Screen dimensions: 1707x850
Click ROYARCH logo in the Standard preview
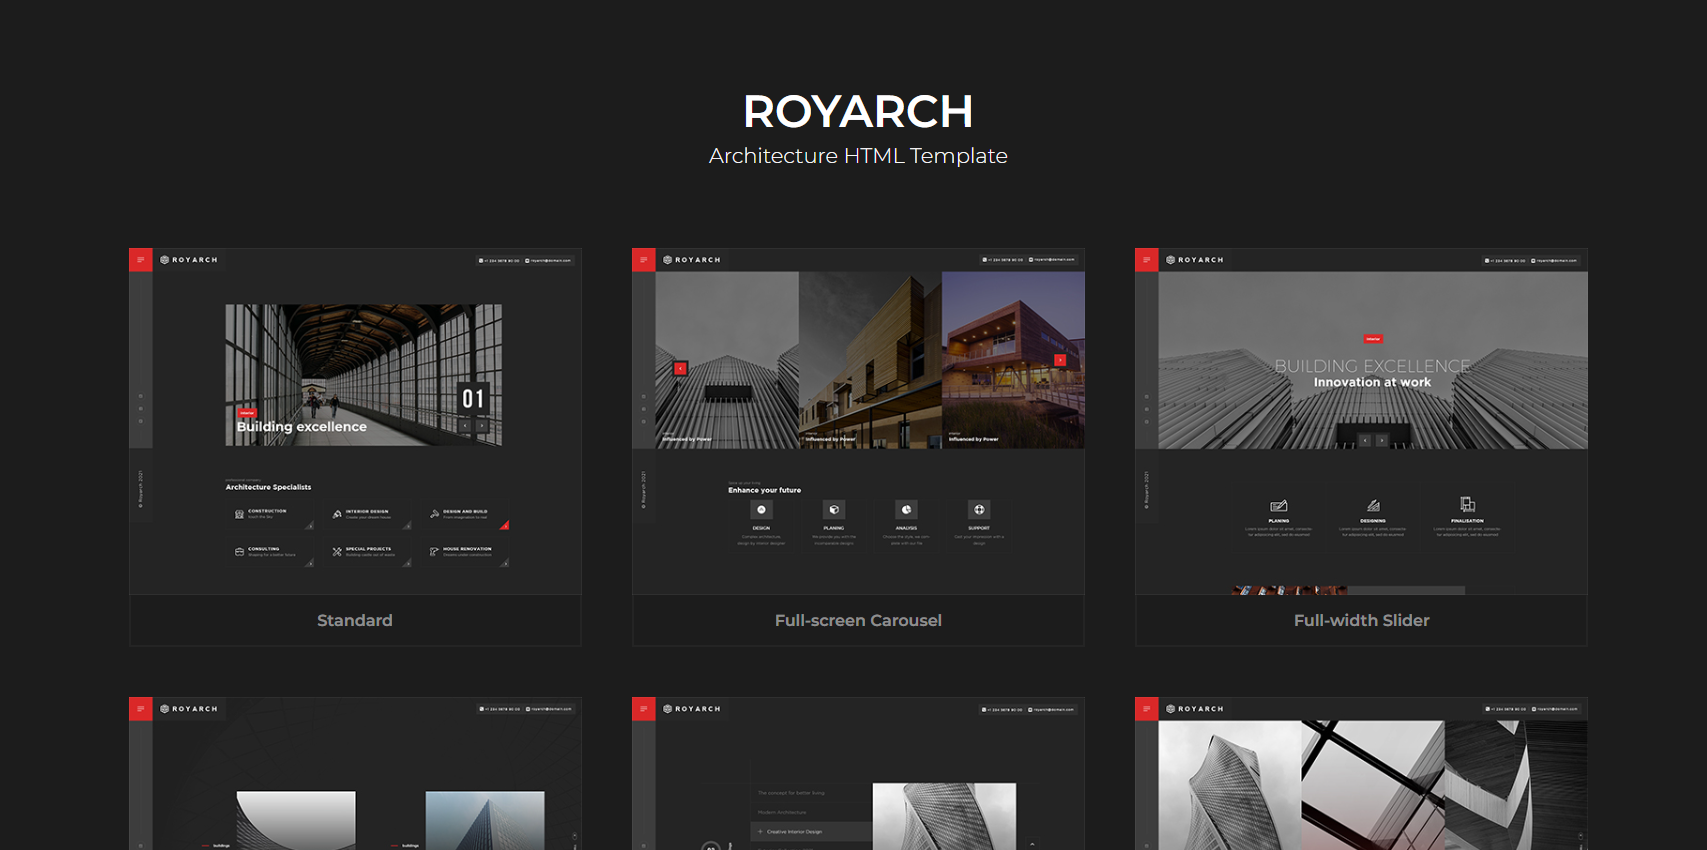[x=189, y=260]
